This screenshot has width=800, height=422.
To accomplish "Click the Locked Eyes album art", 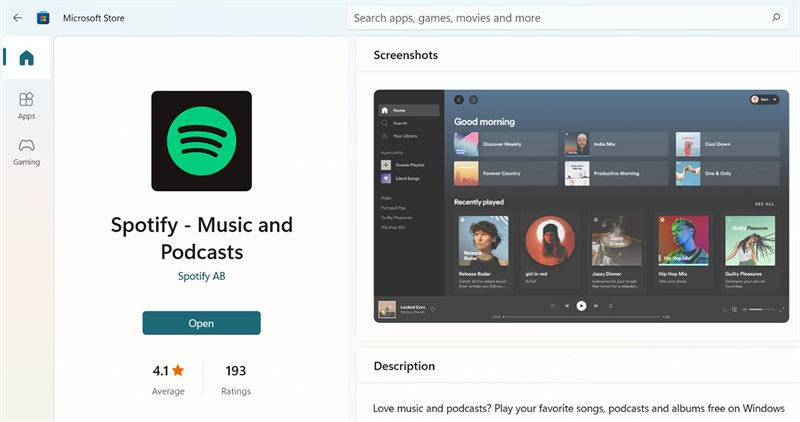I will (x=387, y=309).
